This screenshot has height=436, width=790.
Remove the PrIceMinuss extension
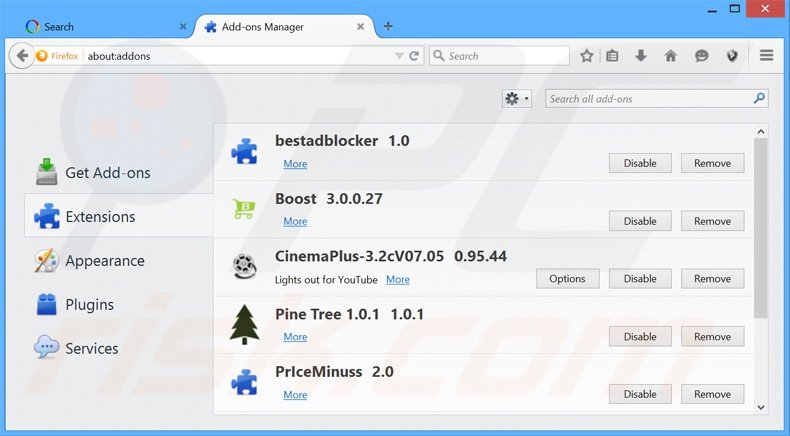click(x=712, y=394)
